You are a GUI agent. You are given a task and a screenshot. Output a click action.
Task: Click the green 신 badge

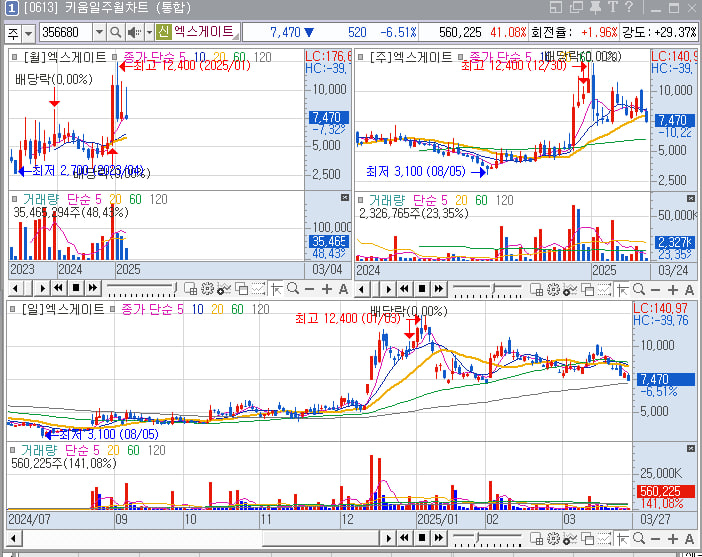point(163,32)
